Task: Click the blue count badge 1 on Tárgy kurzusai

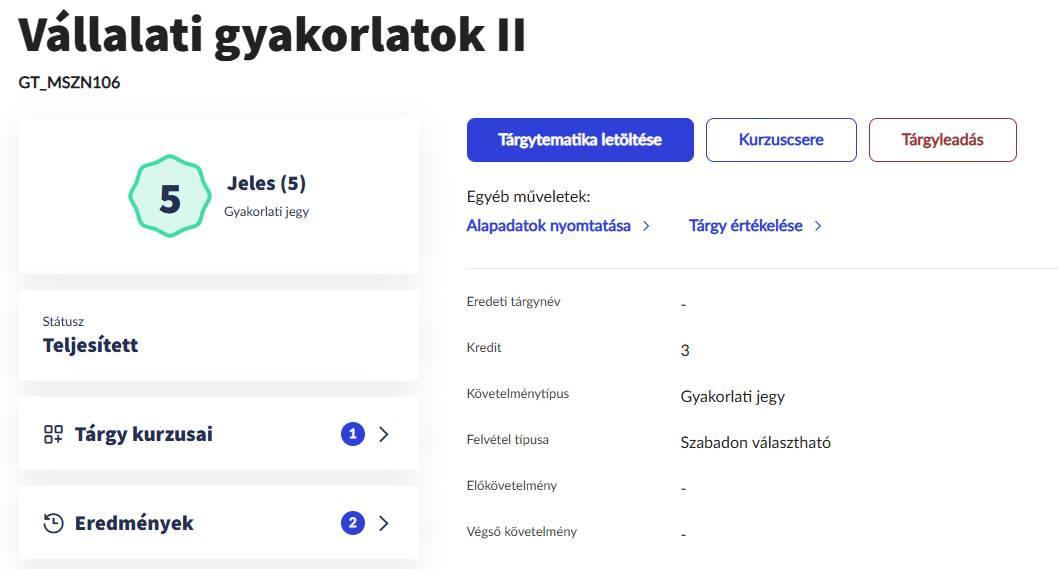Action: [352, 434]
